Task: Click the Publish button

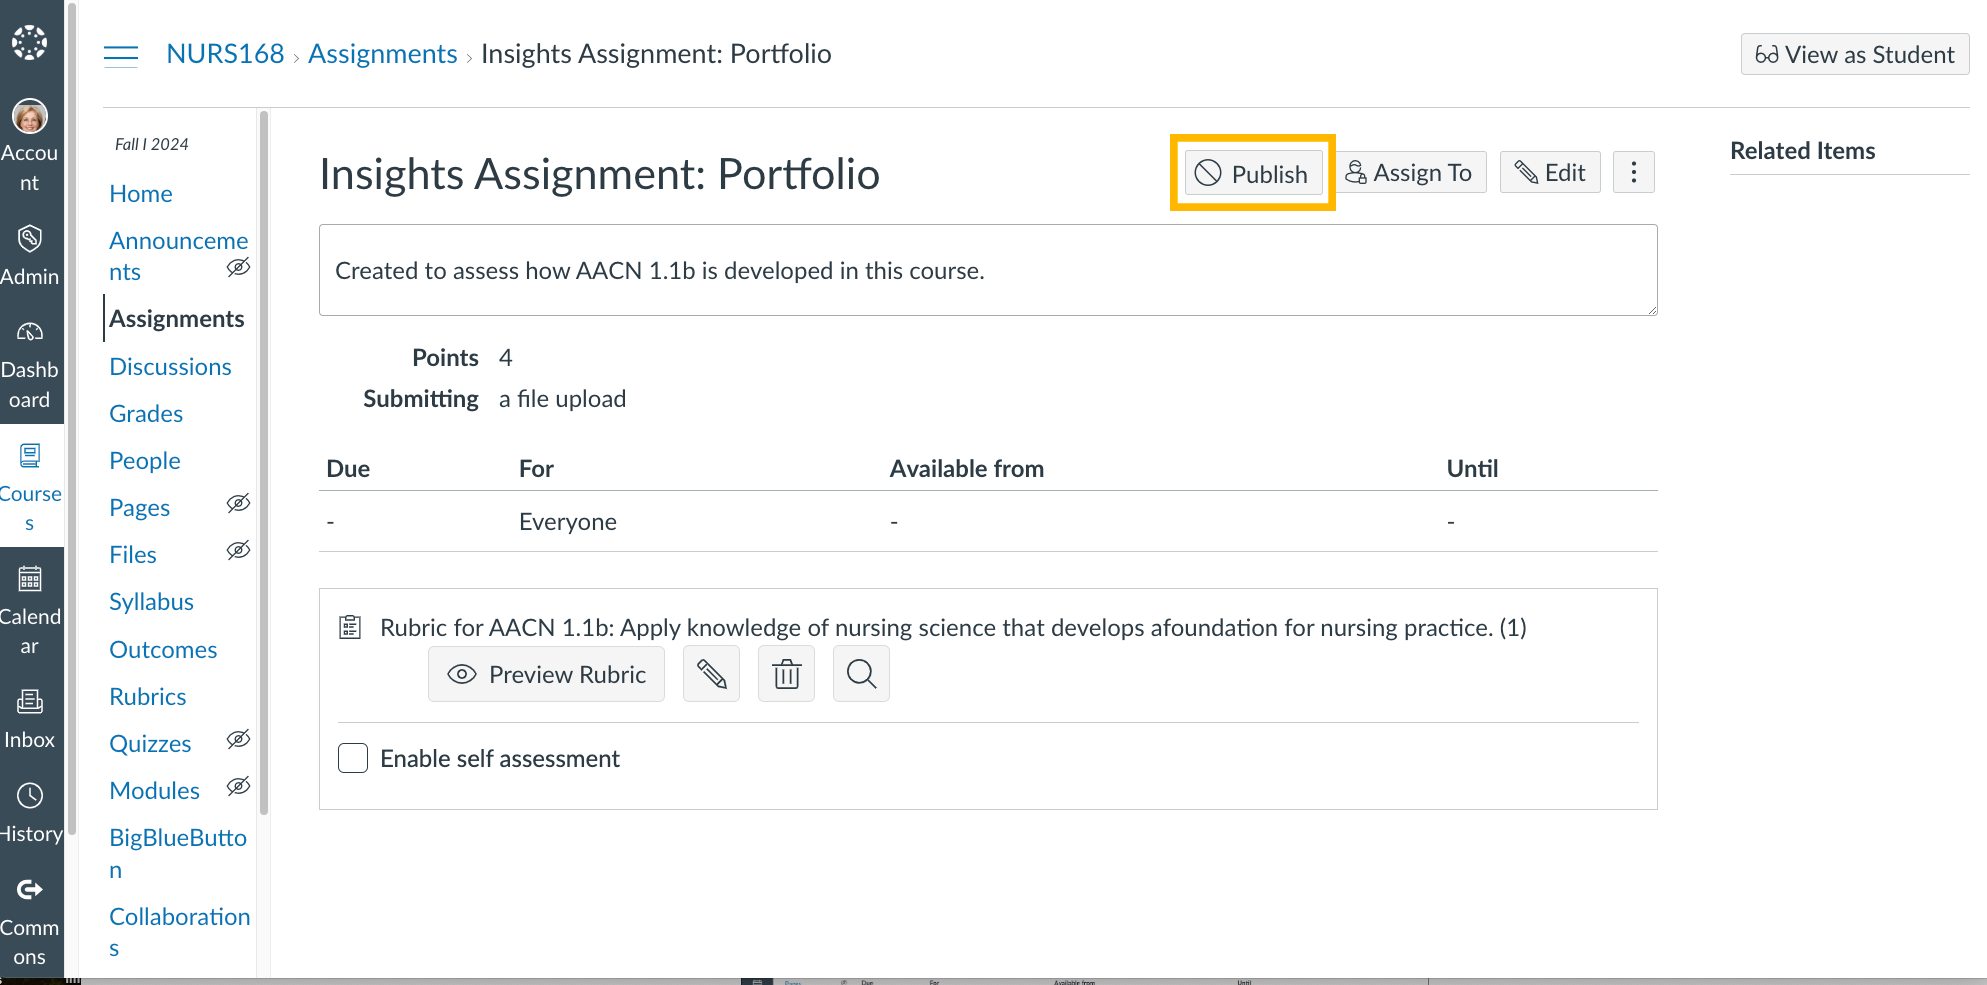Action: coord(1253,173)
